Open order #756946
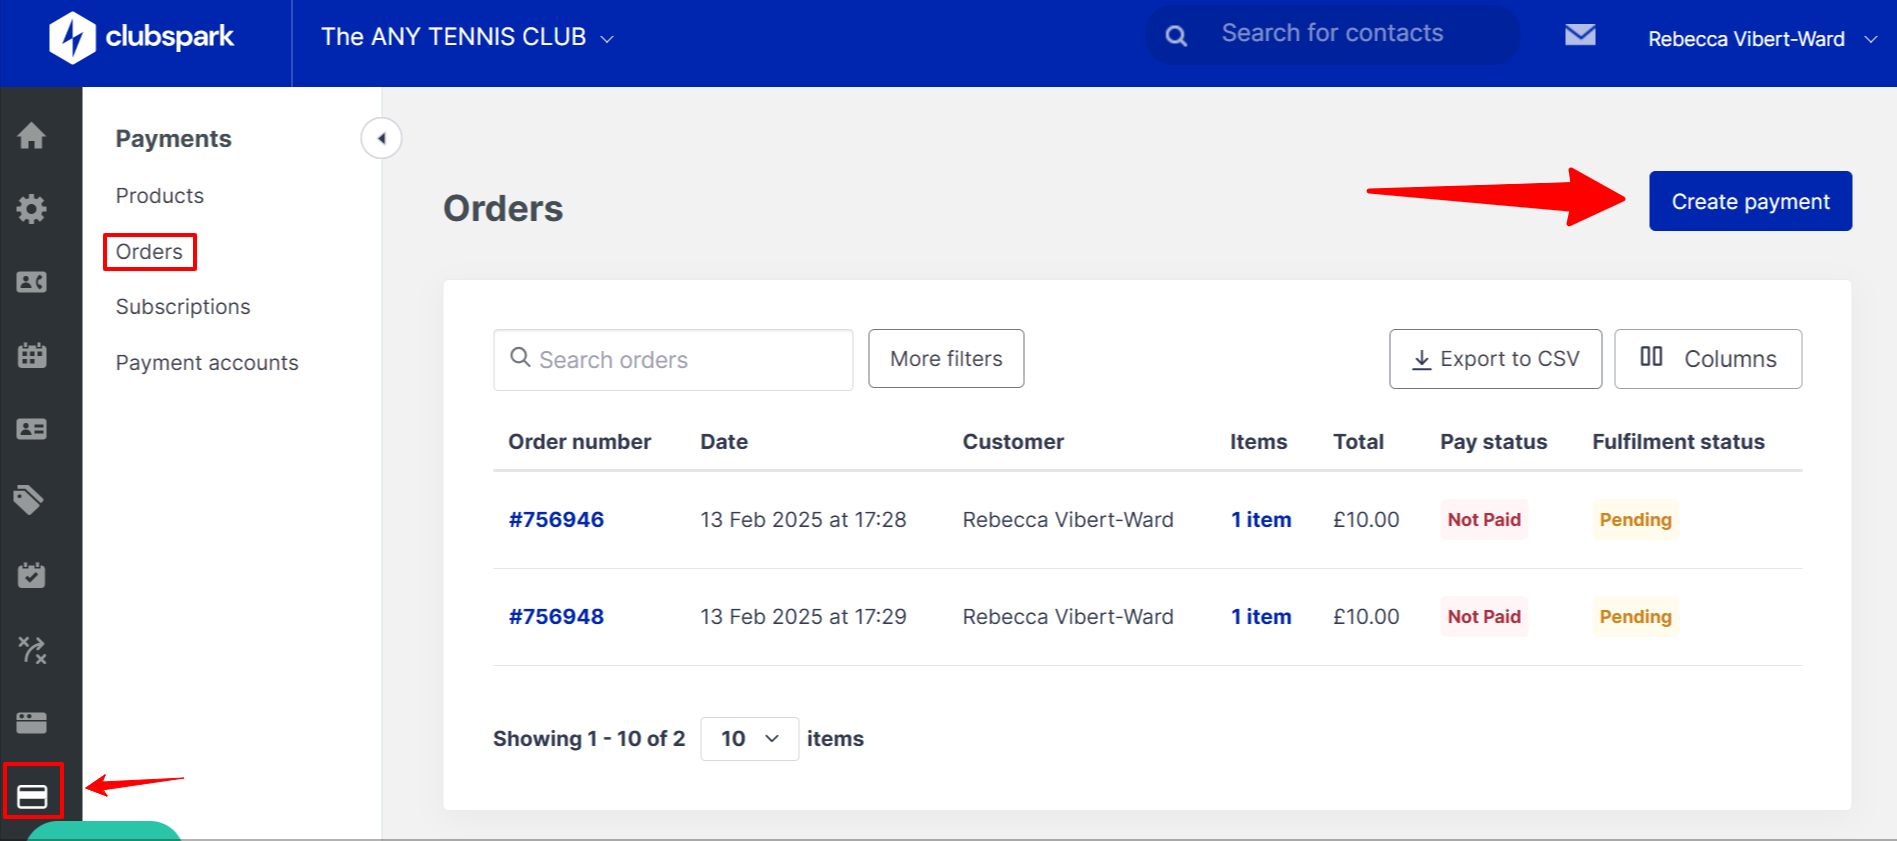Image resolution: width=1897 pixels, height=841 pixels. (x=556, y=520)
